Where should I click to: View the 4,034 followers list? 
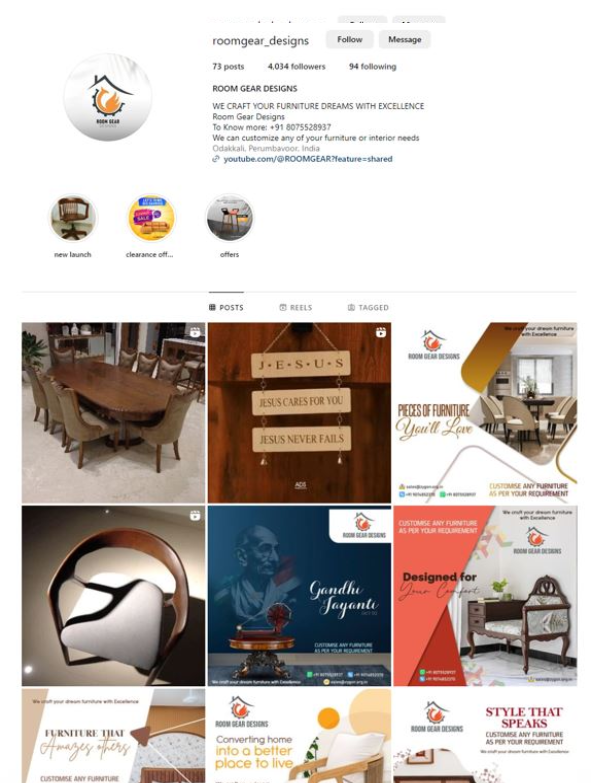[x=296, y=66]
